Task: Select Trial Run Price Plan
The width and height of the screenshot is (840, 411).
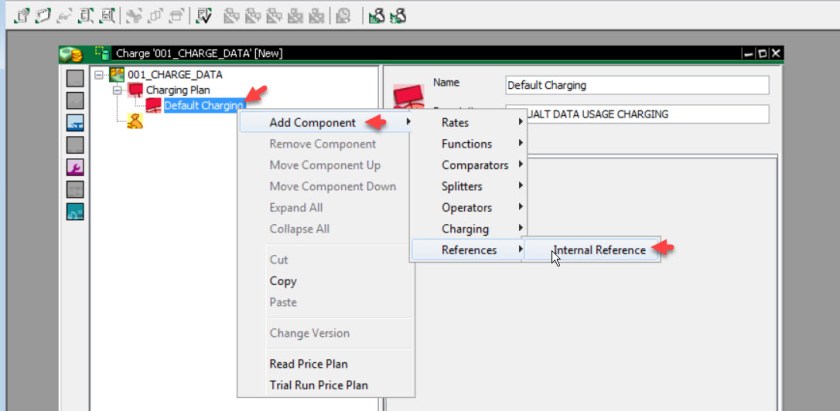Action: 325,385
